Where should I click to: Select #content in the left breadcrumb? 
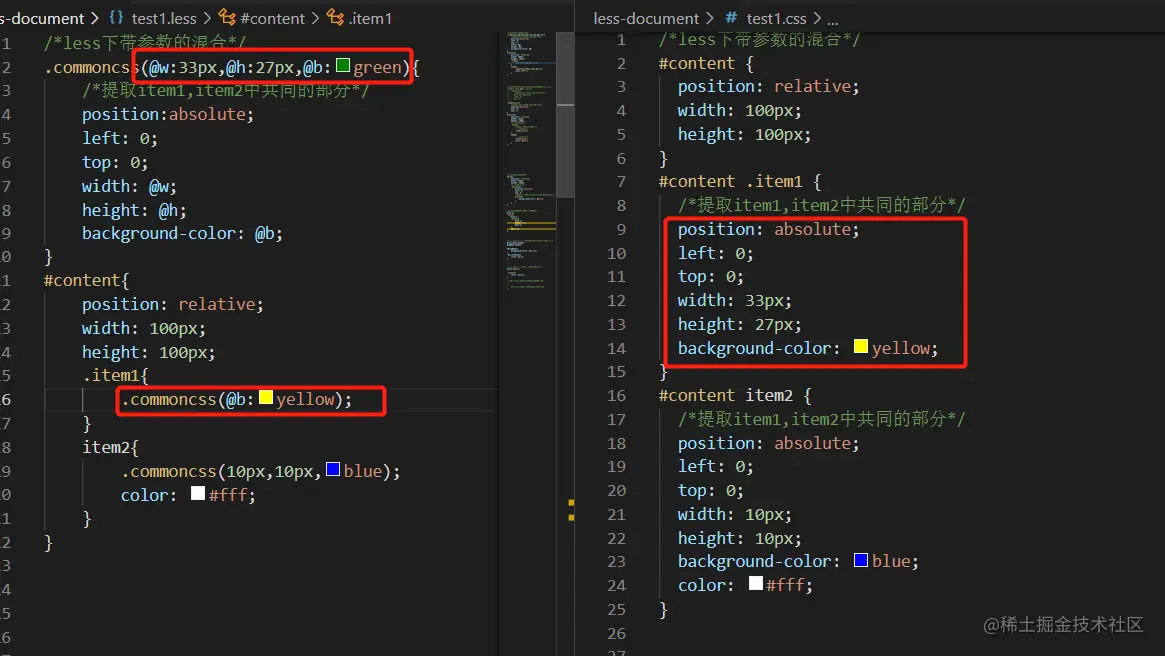(273, 18)
